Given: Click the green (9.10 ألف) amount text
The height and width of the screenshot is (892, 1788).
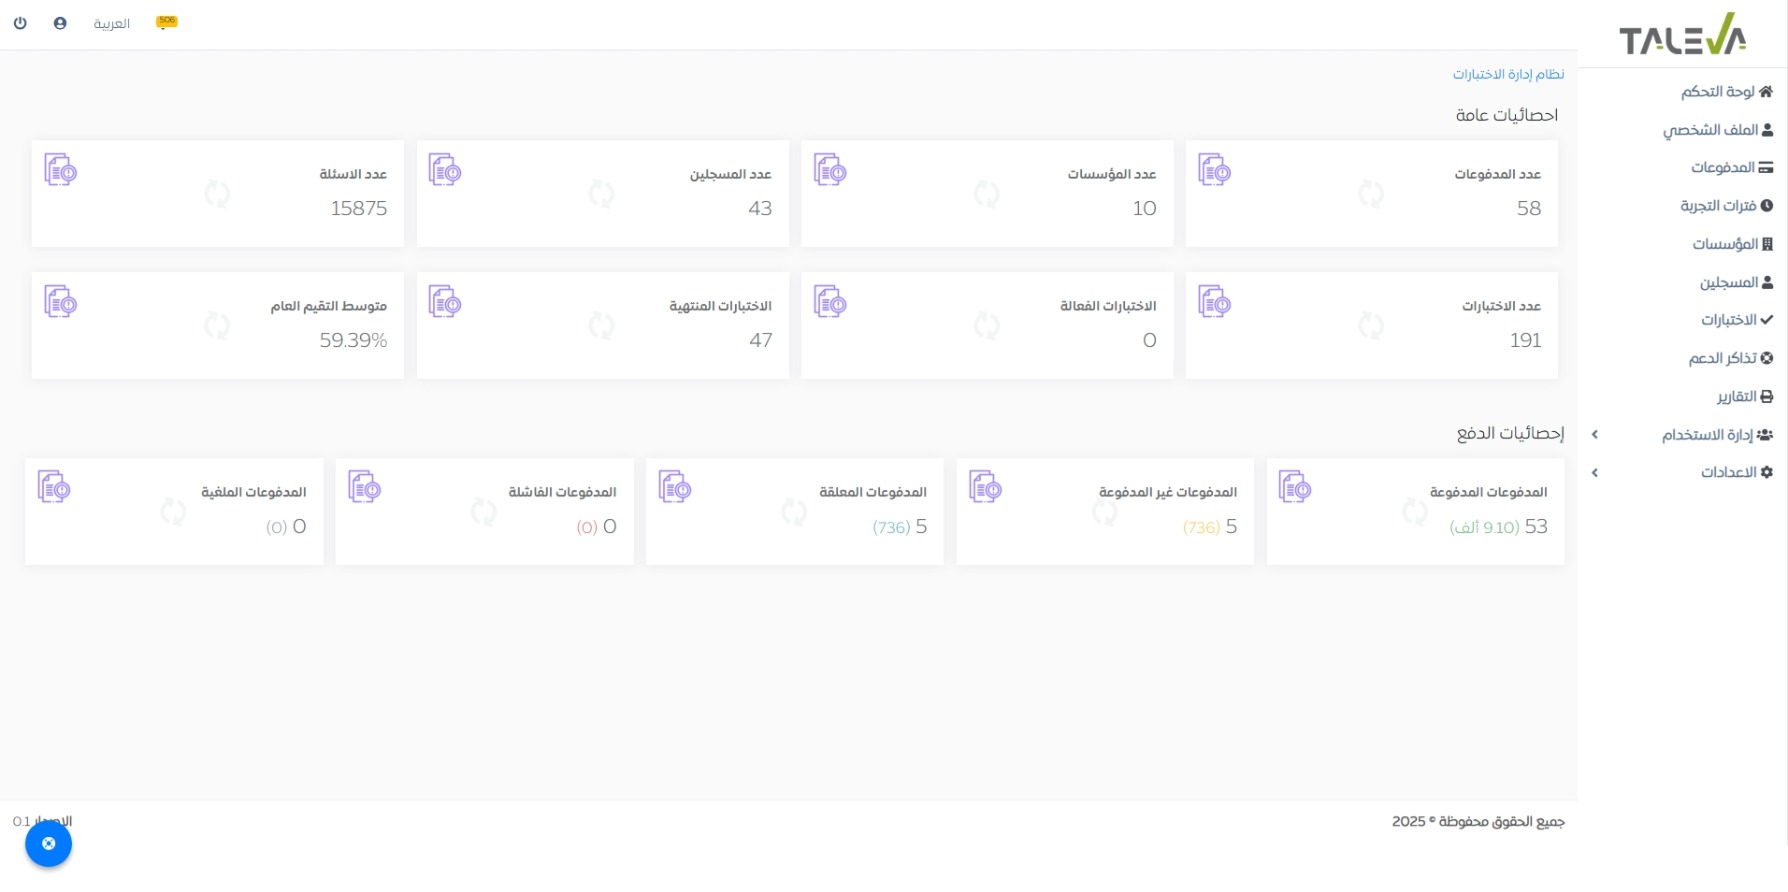Looking at the screenshot, I should click(1485, 528).
